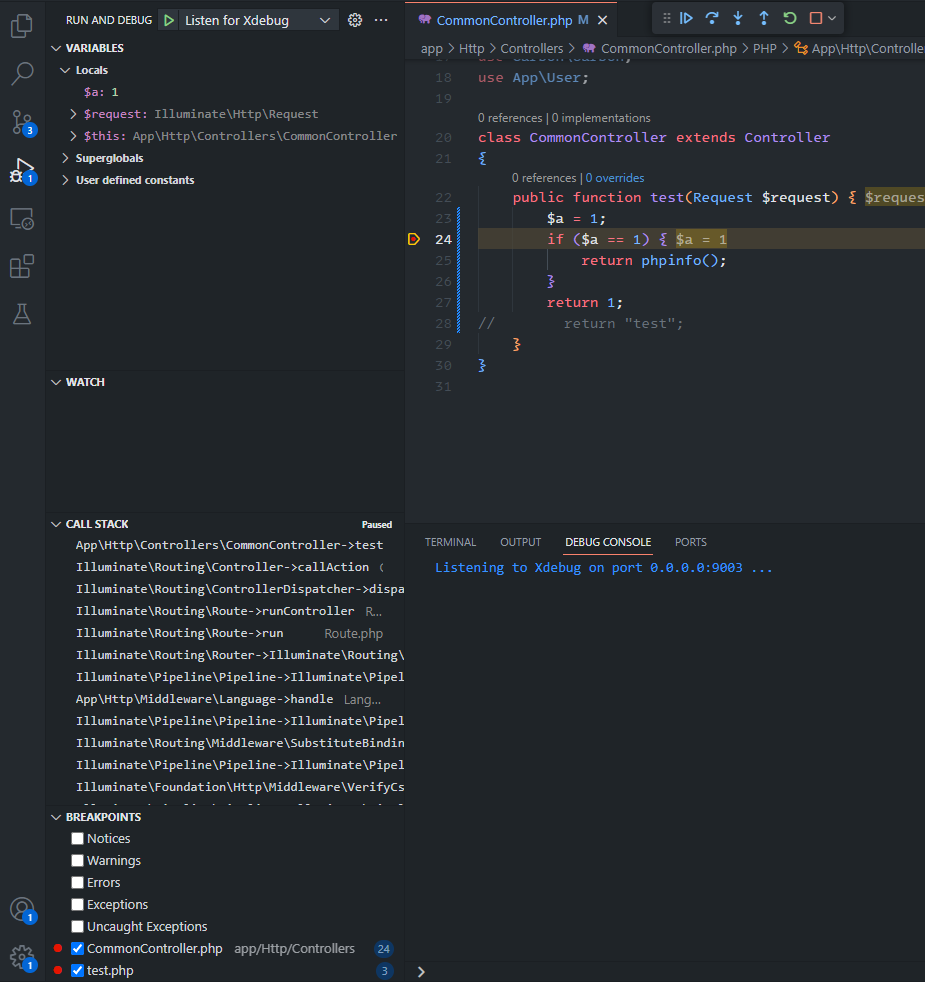Disable the CommonController.php breakpoint checkbox
Screen dimensions: 925x982
pyautogui.click(x=78, y=949)
